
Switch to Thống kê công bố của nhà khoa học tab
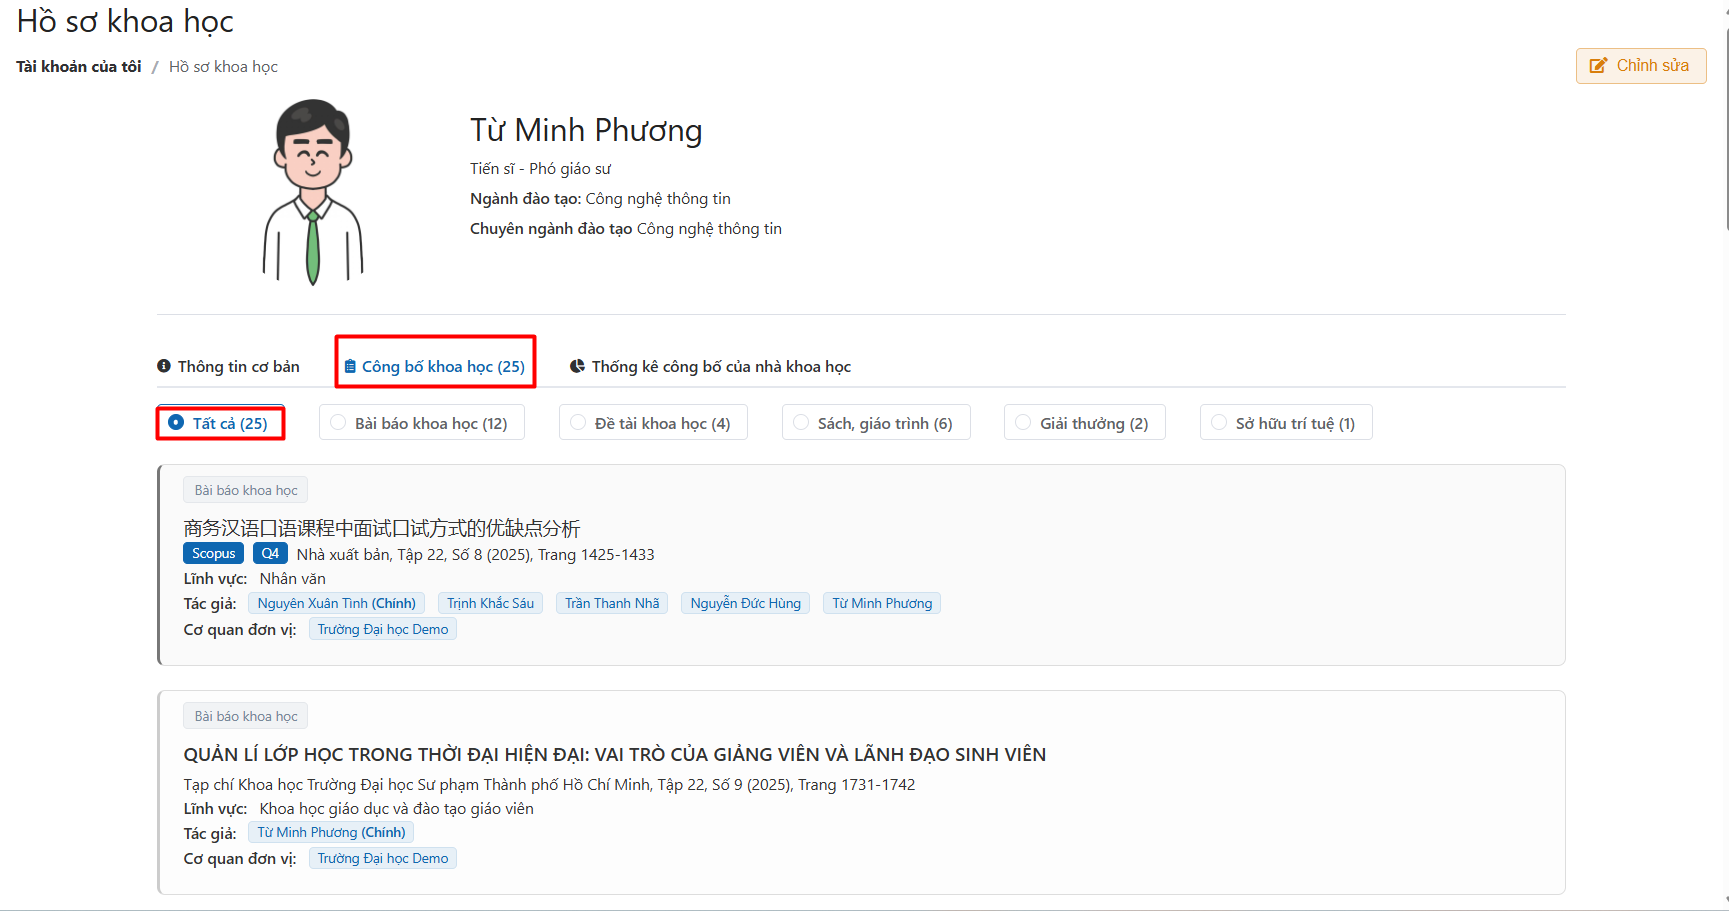point(720,367)
